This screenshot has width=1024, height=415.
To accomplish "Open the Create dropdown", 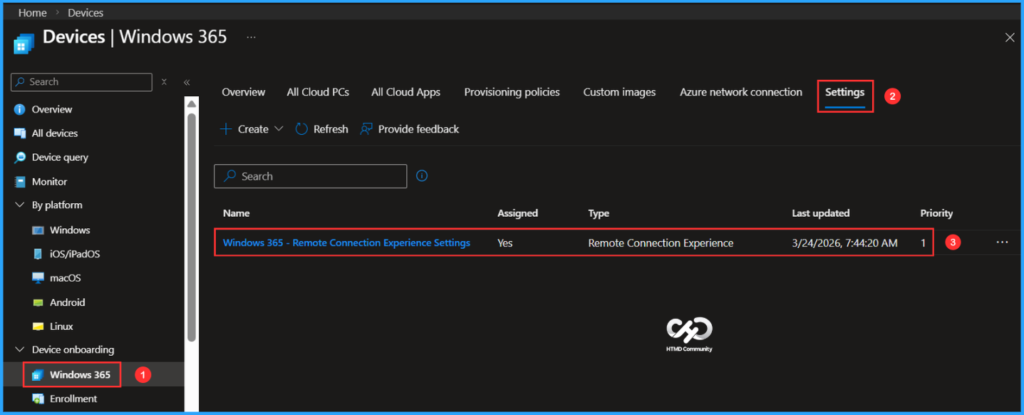I will 251,129.
